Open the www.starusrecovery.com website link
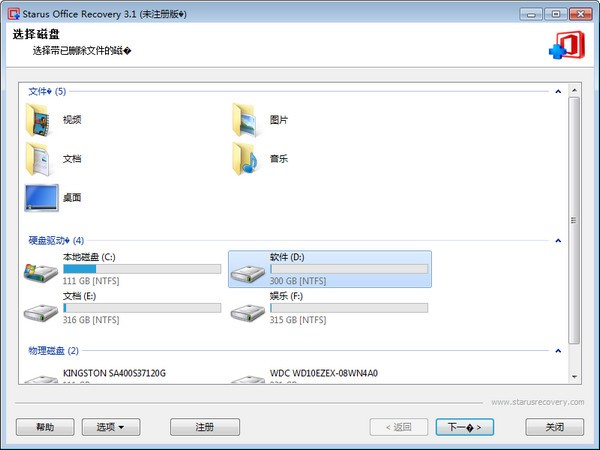Viewport: 600px width, 450px height. [531, 402]
